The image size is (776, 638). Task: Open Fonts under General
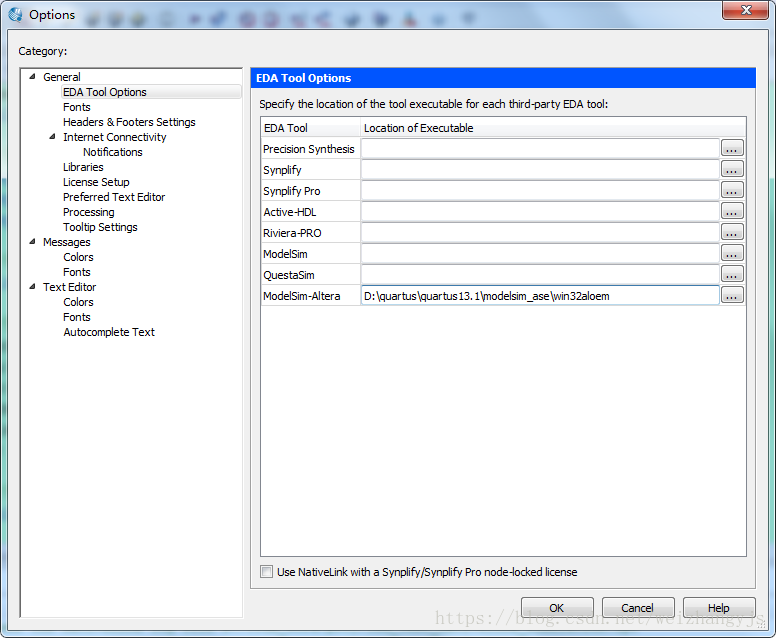coord(77,107)
